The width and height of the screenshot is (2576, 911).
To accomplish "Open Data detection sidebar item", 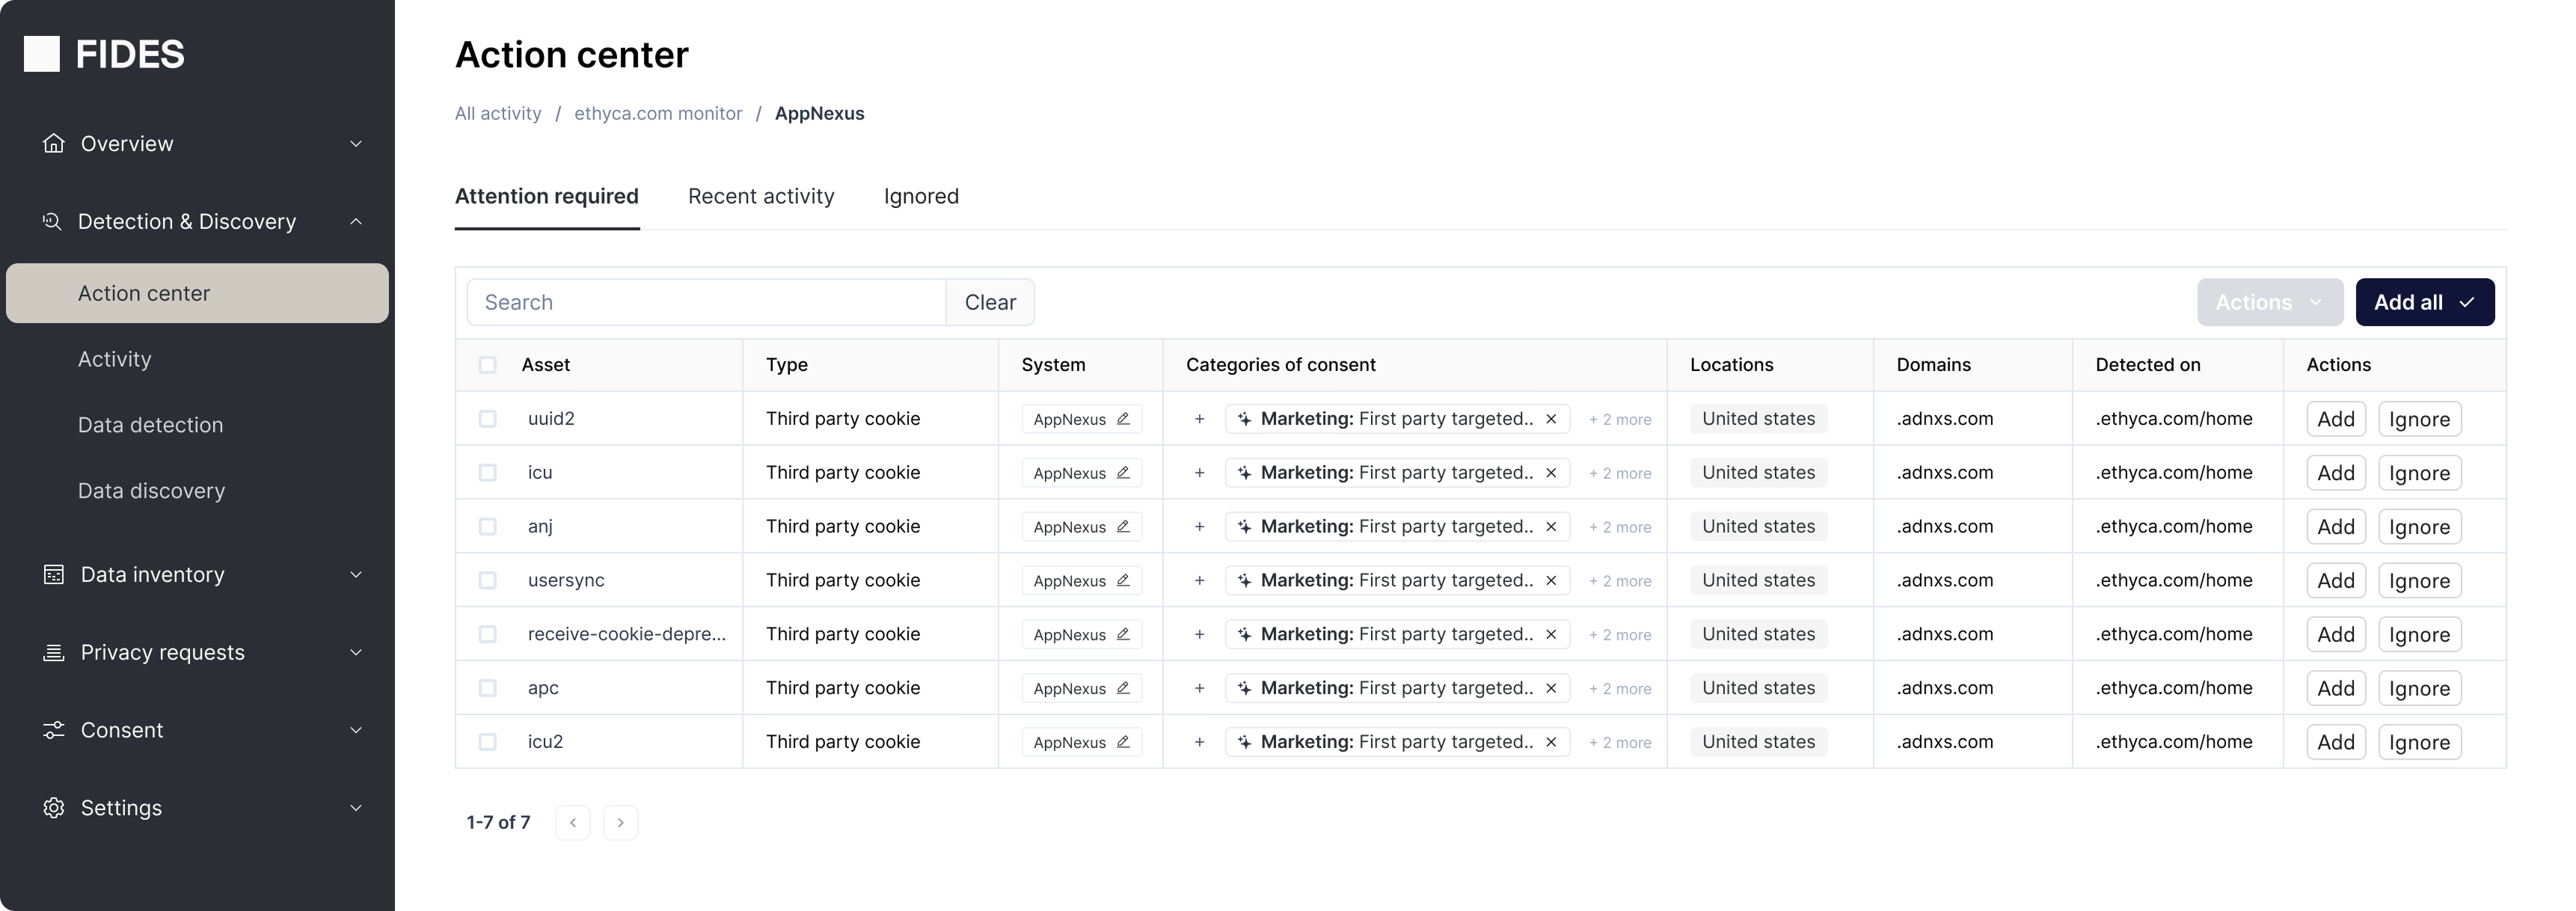I will [x=150, y=425].
